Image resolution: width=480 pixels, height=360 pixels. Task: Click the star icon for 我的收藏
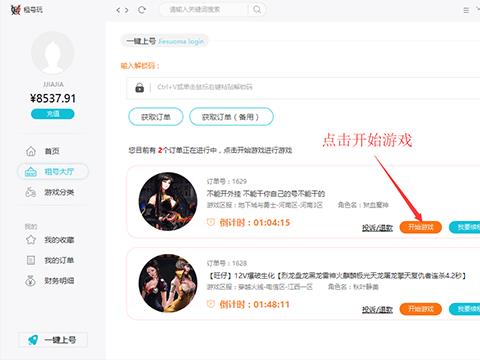[31, 240]
